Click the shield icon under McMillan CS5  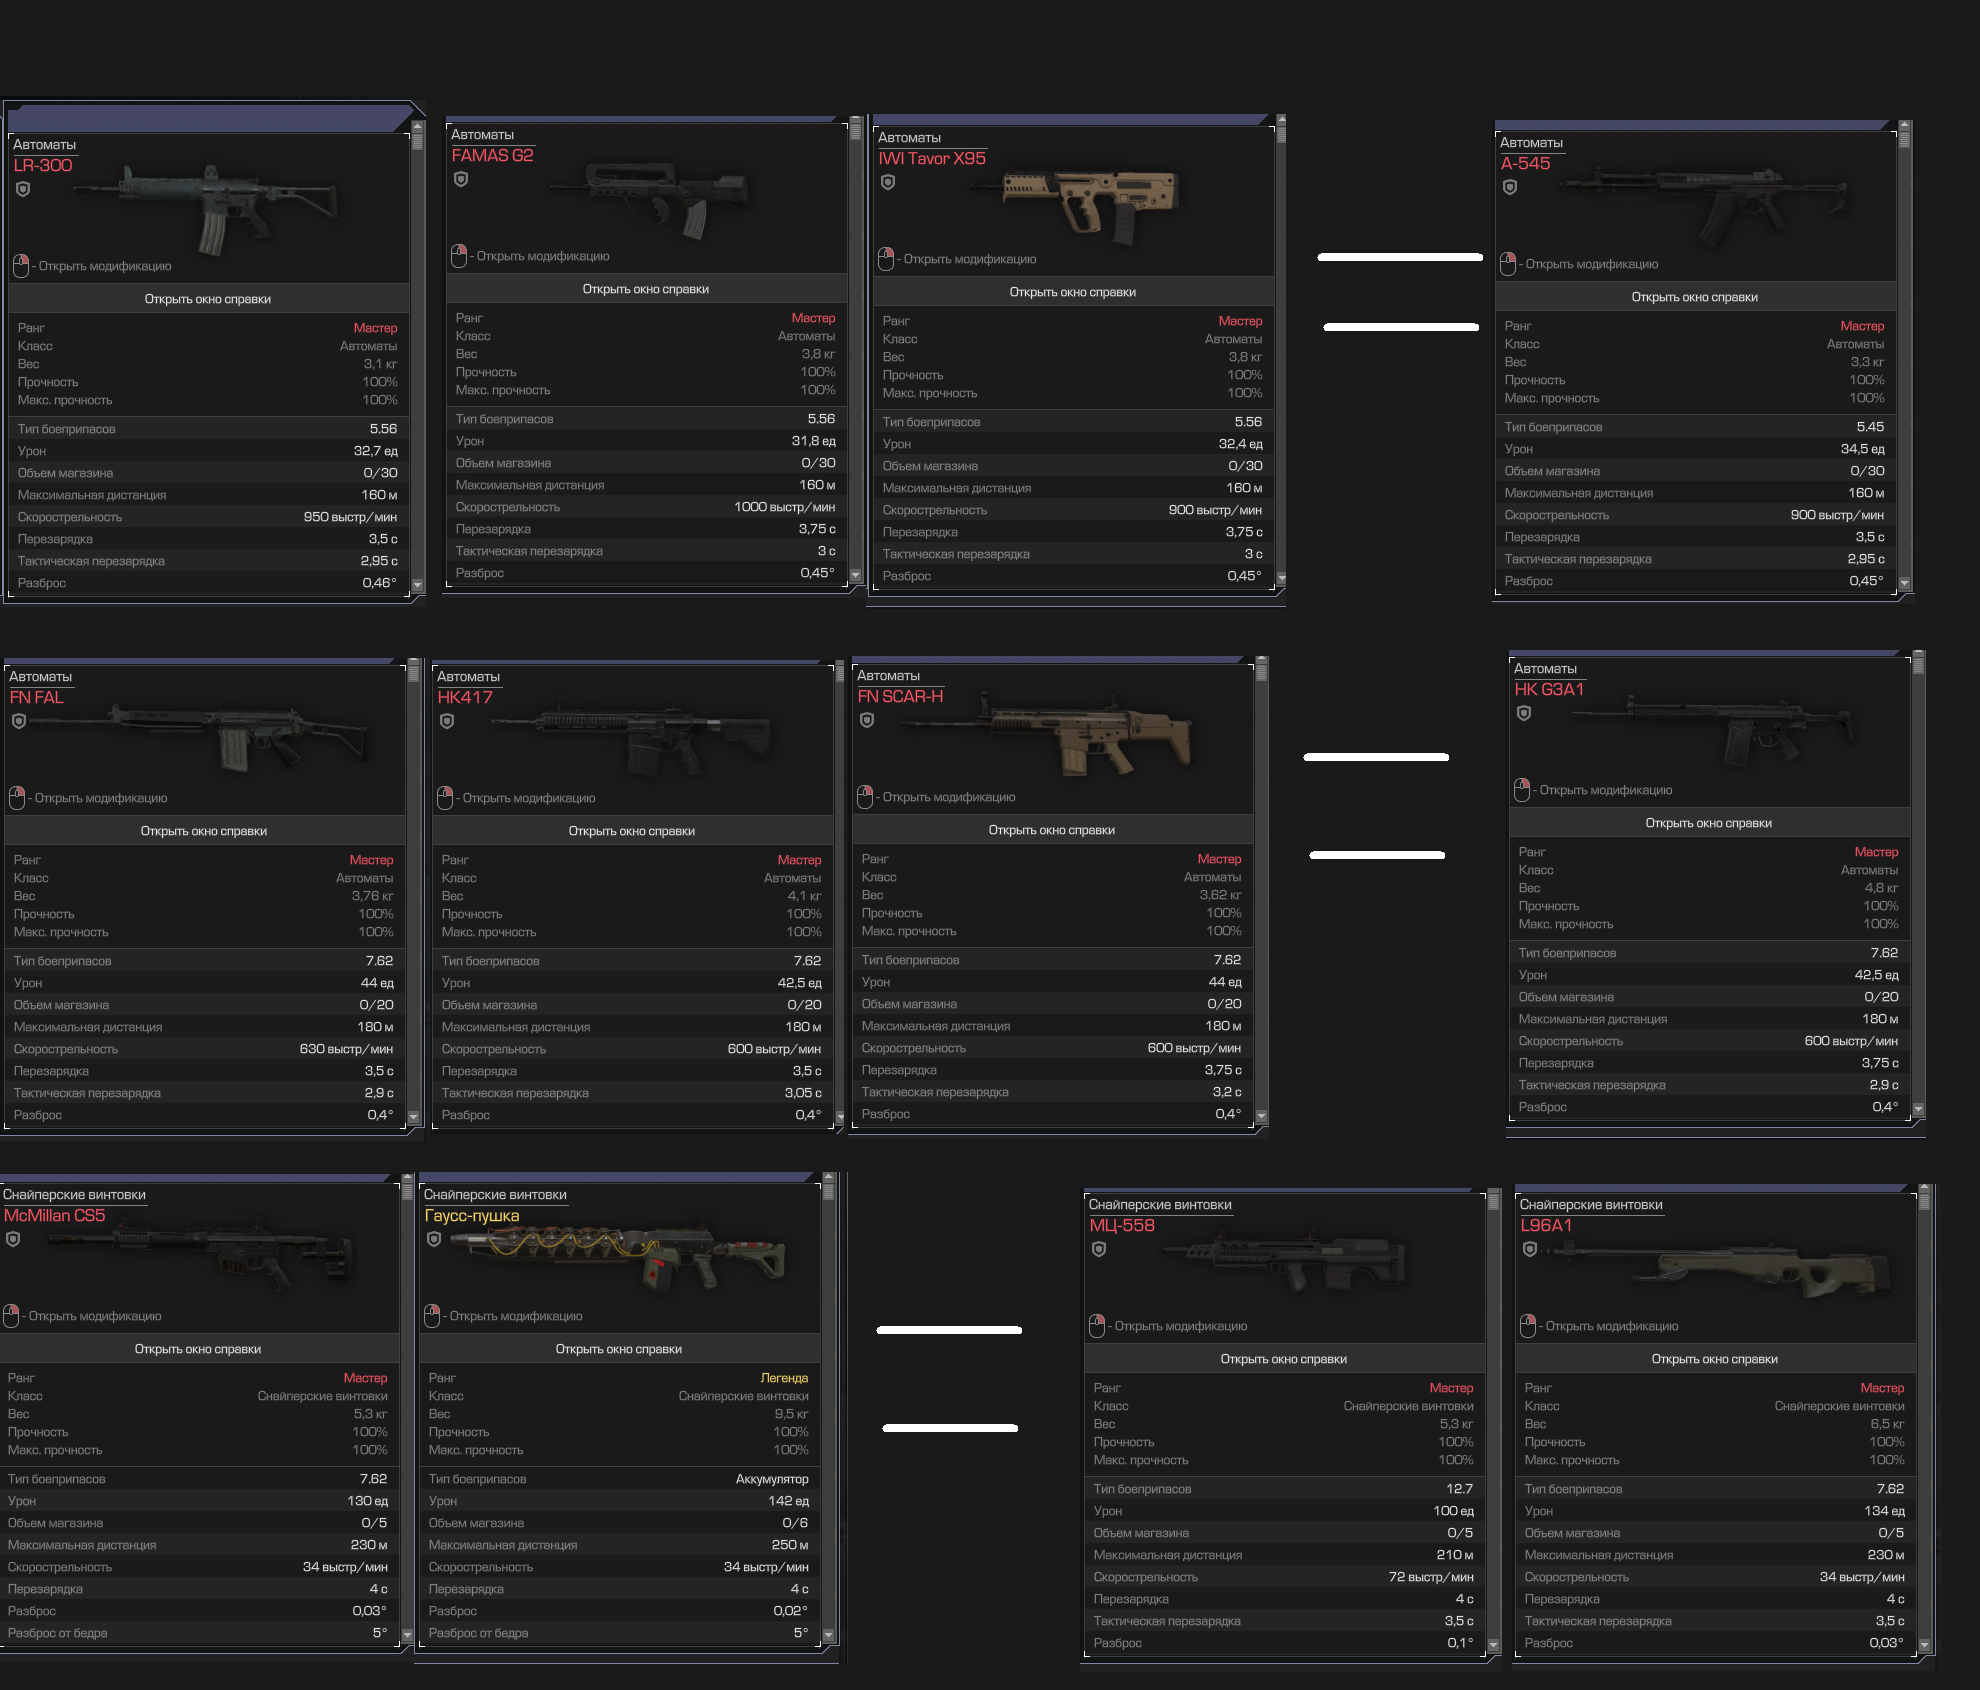tap(13, 1239)
